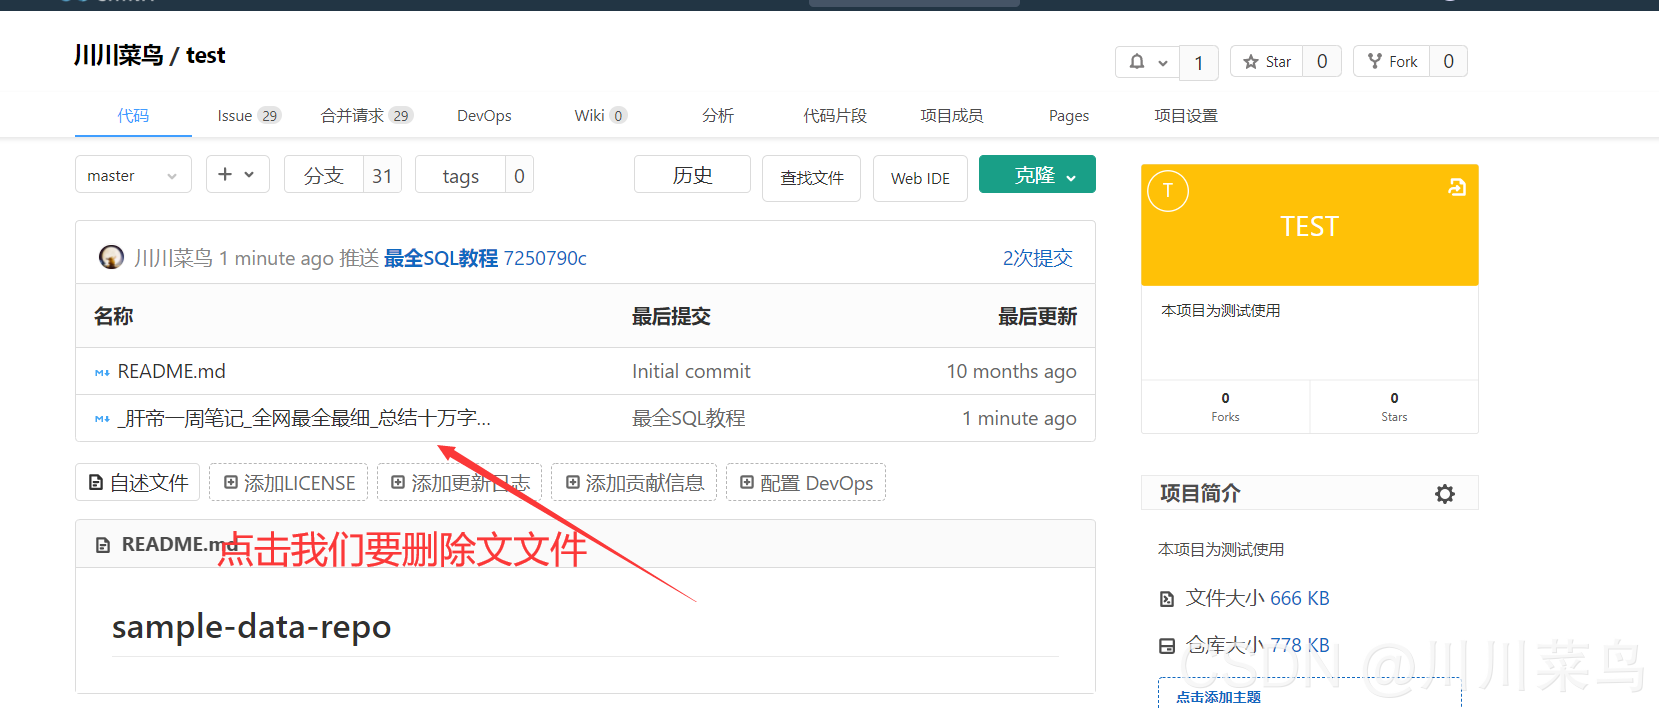Open the Web IDE button
The width and height of the screenshot is (1659, 708).
[920, 178]
